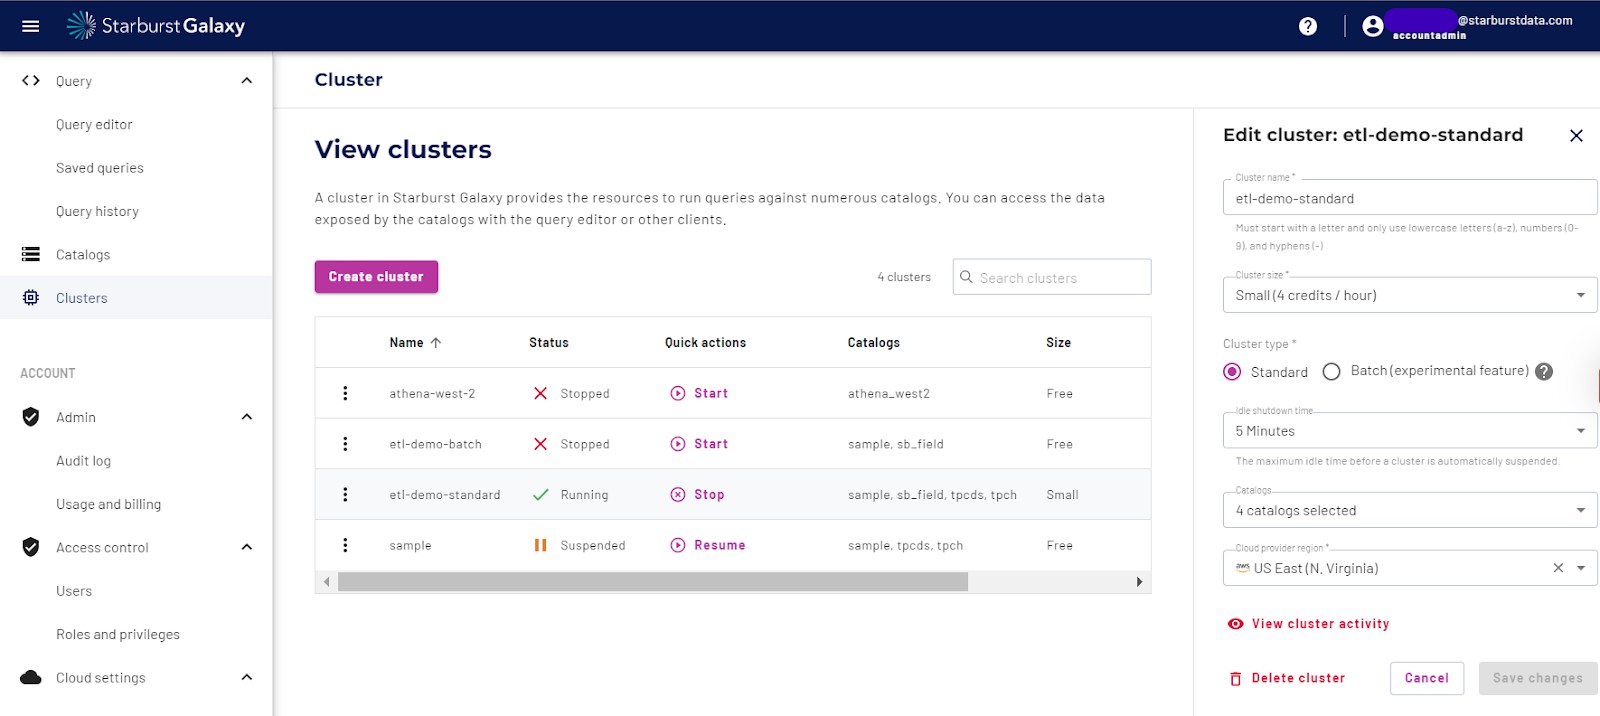
Task: Select the Standard cluster type
Action: (1232, 372)
